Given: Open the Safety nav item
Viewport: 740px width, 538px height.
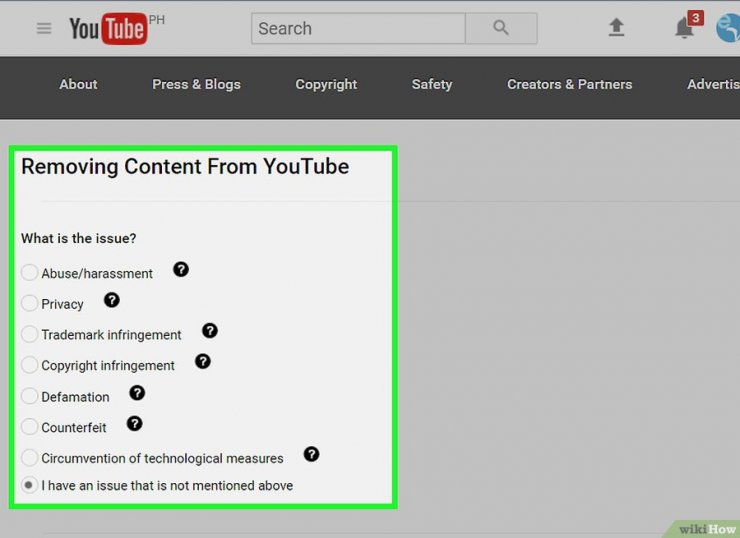Looking at the screenshot, I should pos(432,84).
